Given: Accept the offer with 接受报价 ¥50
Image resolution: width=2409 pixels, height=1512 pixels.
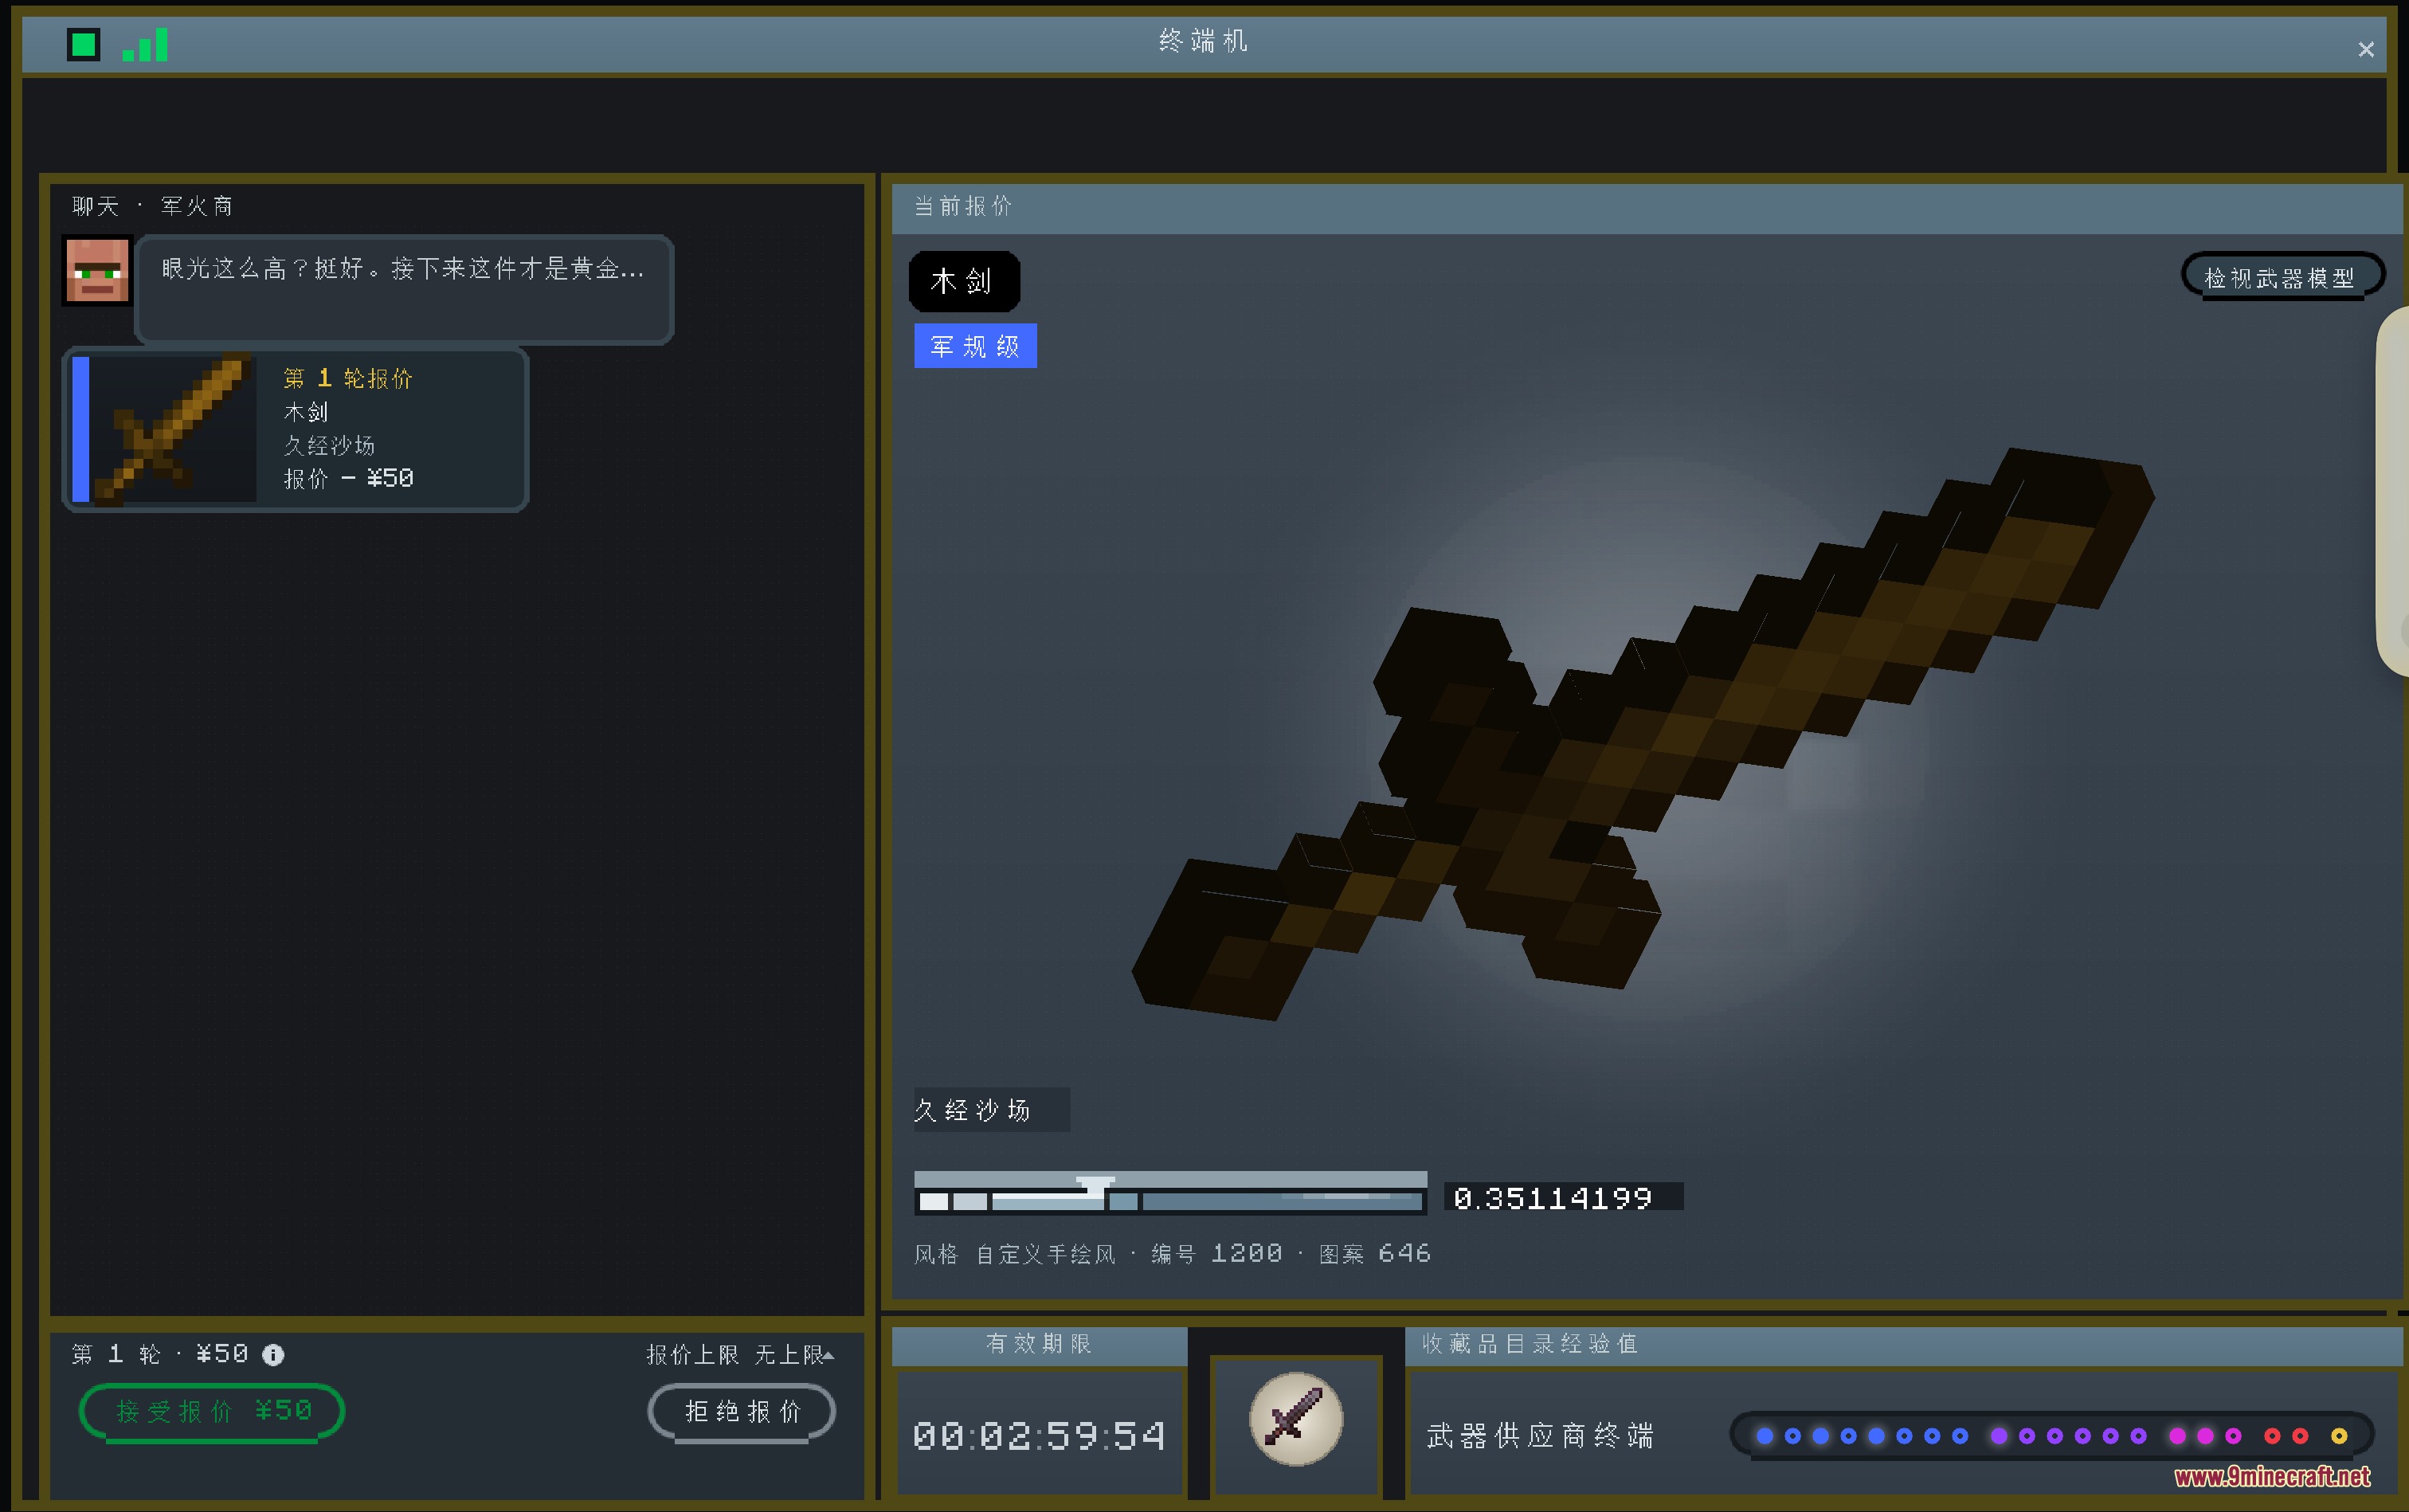Looking at the screenshot, I should [x=212, y=1412].
